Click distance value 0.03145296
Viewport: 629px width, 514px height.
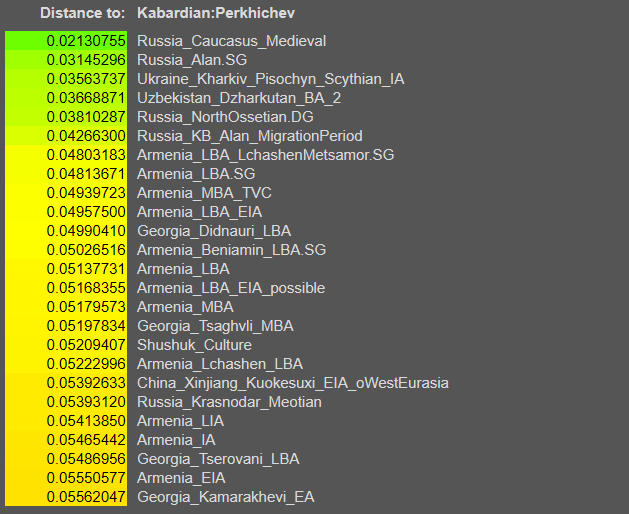[x=86, y=60]
